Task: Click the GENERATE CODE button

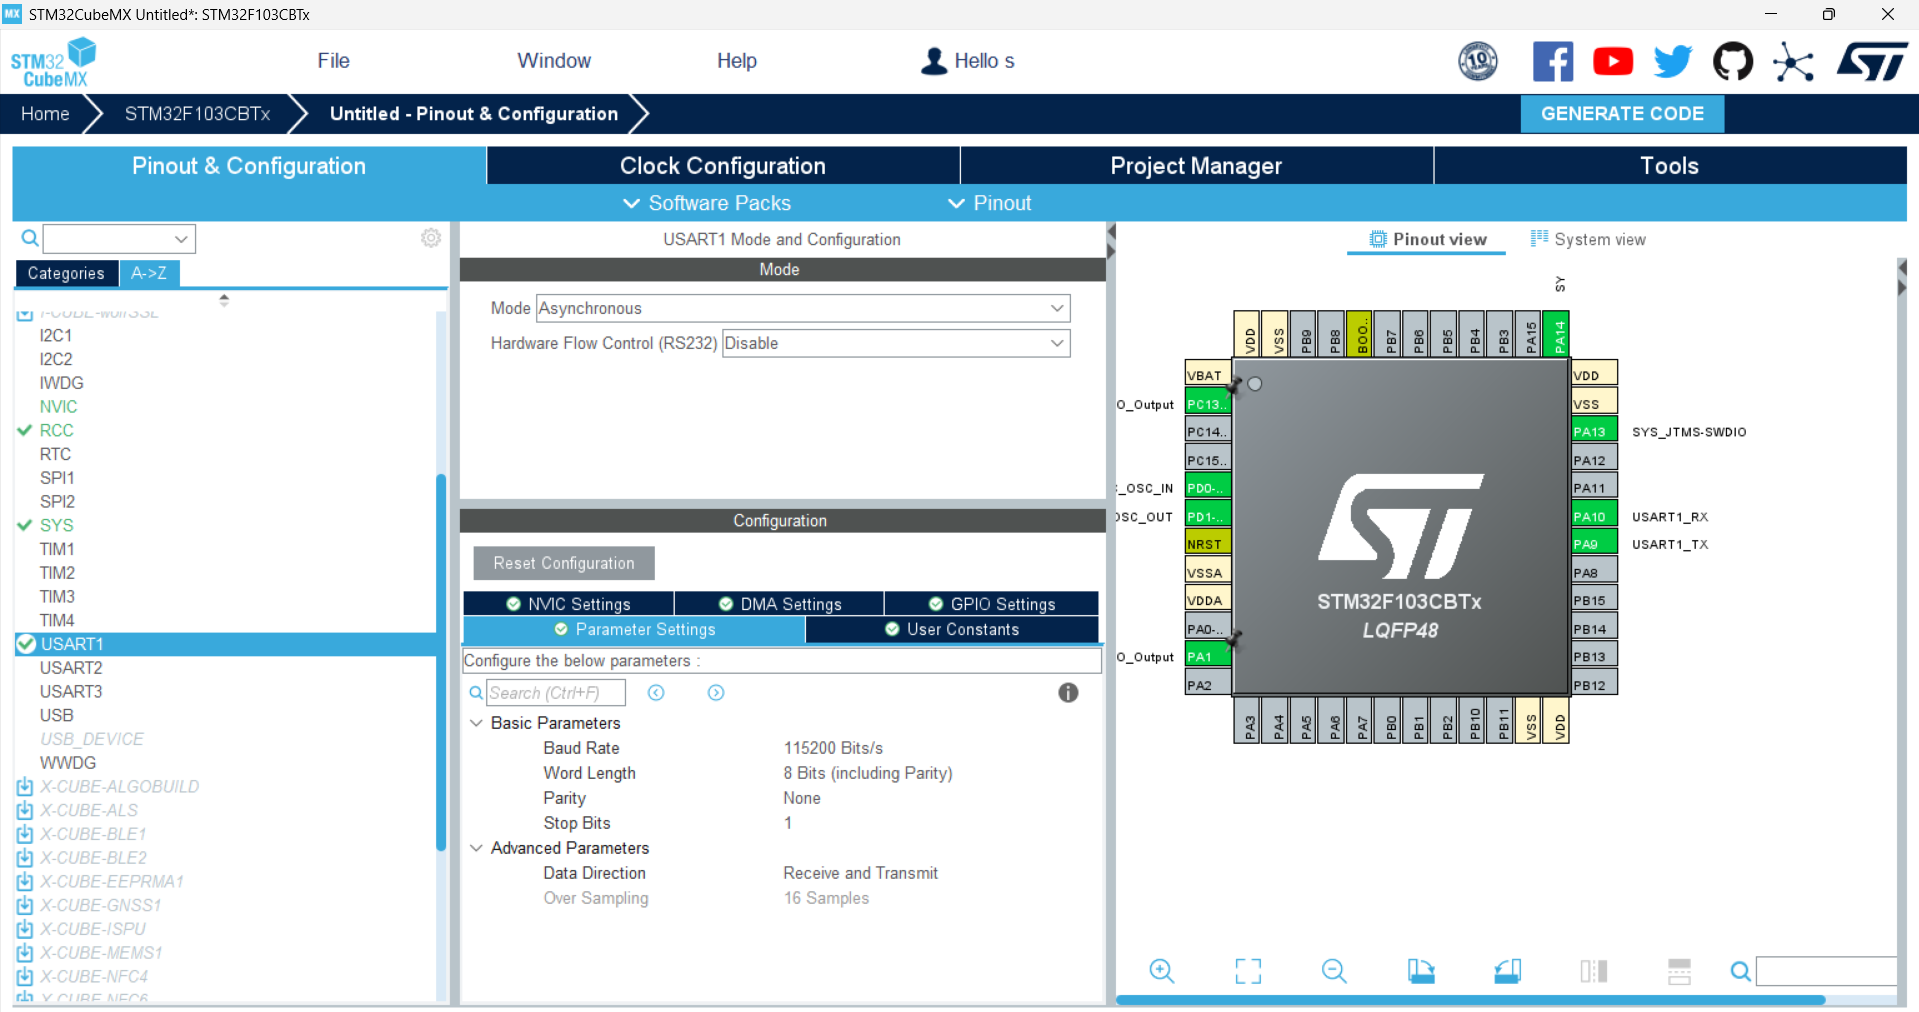Action: pyautogui.click(x=1622, y=114)
